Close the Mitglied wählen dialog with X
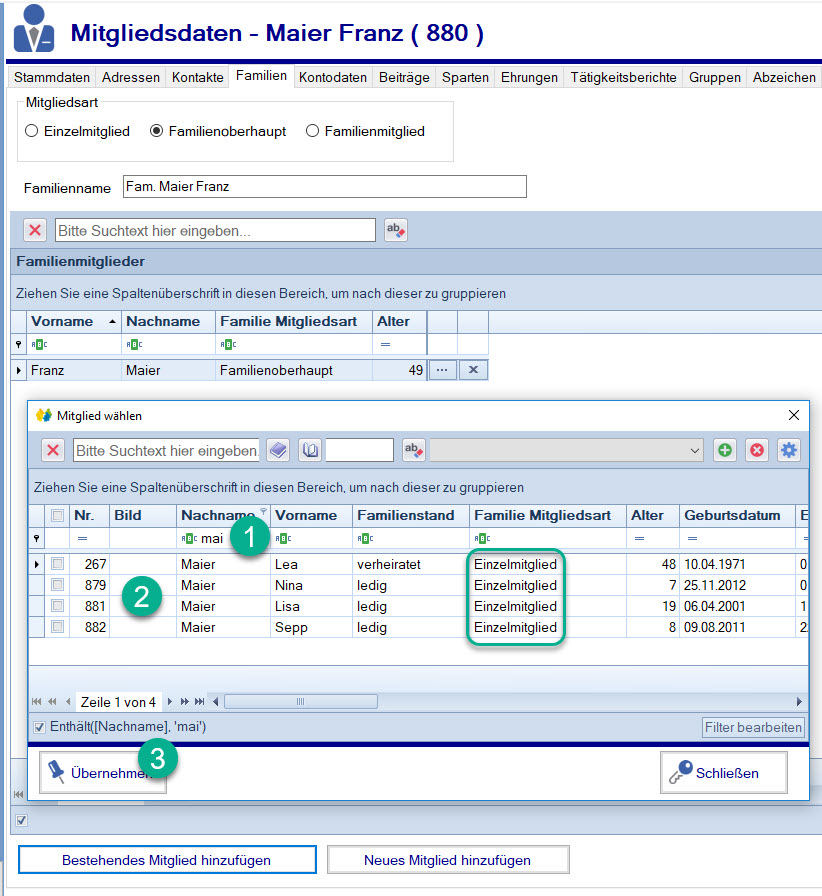The height and width of the screenshot is (896, 822). 794,415
